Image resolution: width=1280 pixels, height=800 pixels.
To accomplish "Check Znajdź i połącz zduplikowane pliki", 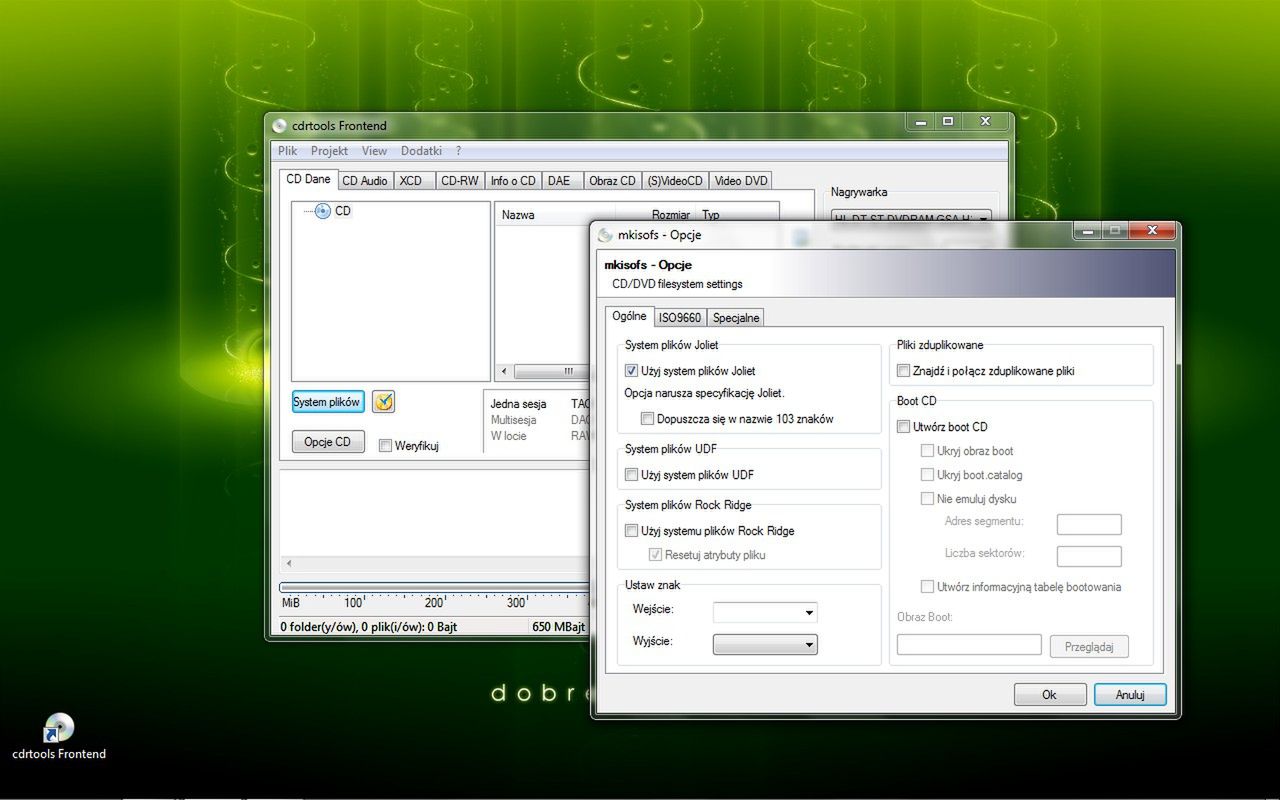I will [903, 371].
